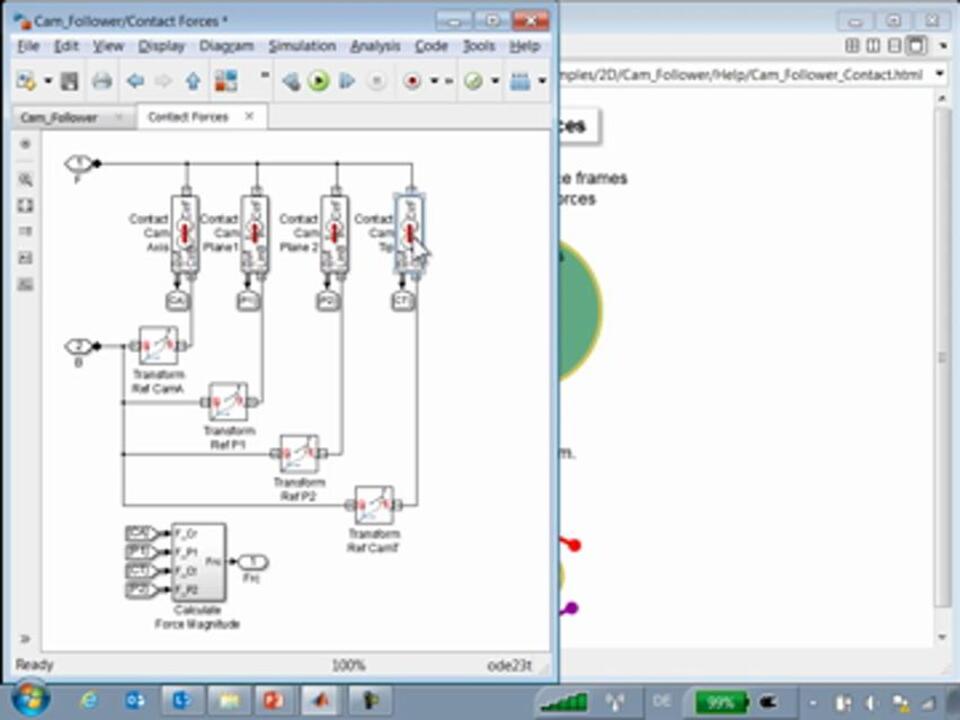Click the red Record button in the toolbar
The width and height of the screenshot is (960, 720).
point(412,82)
